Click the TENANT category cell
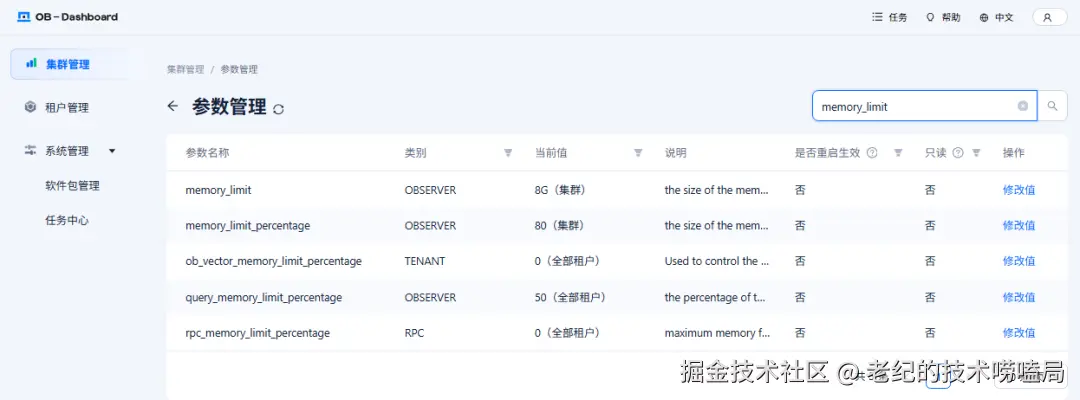 click(x=424, y=261)
